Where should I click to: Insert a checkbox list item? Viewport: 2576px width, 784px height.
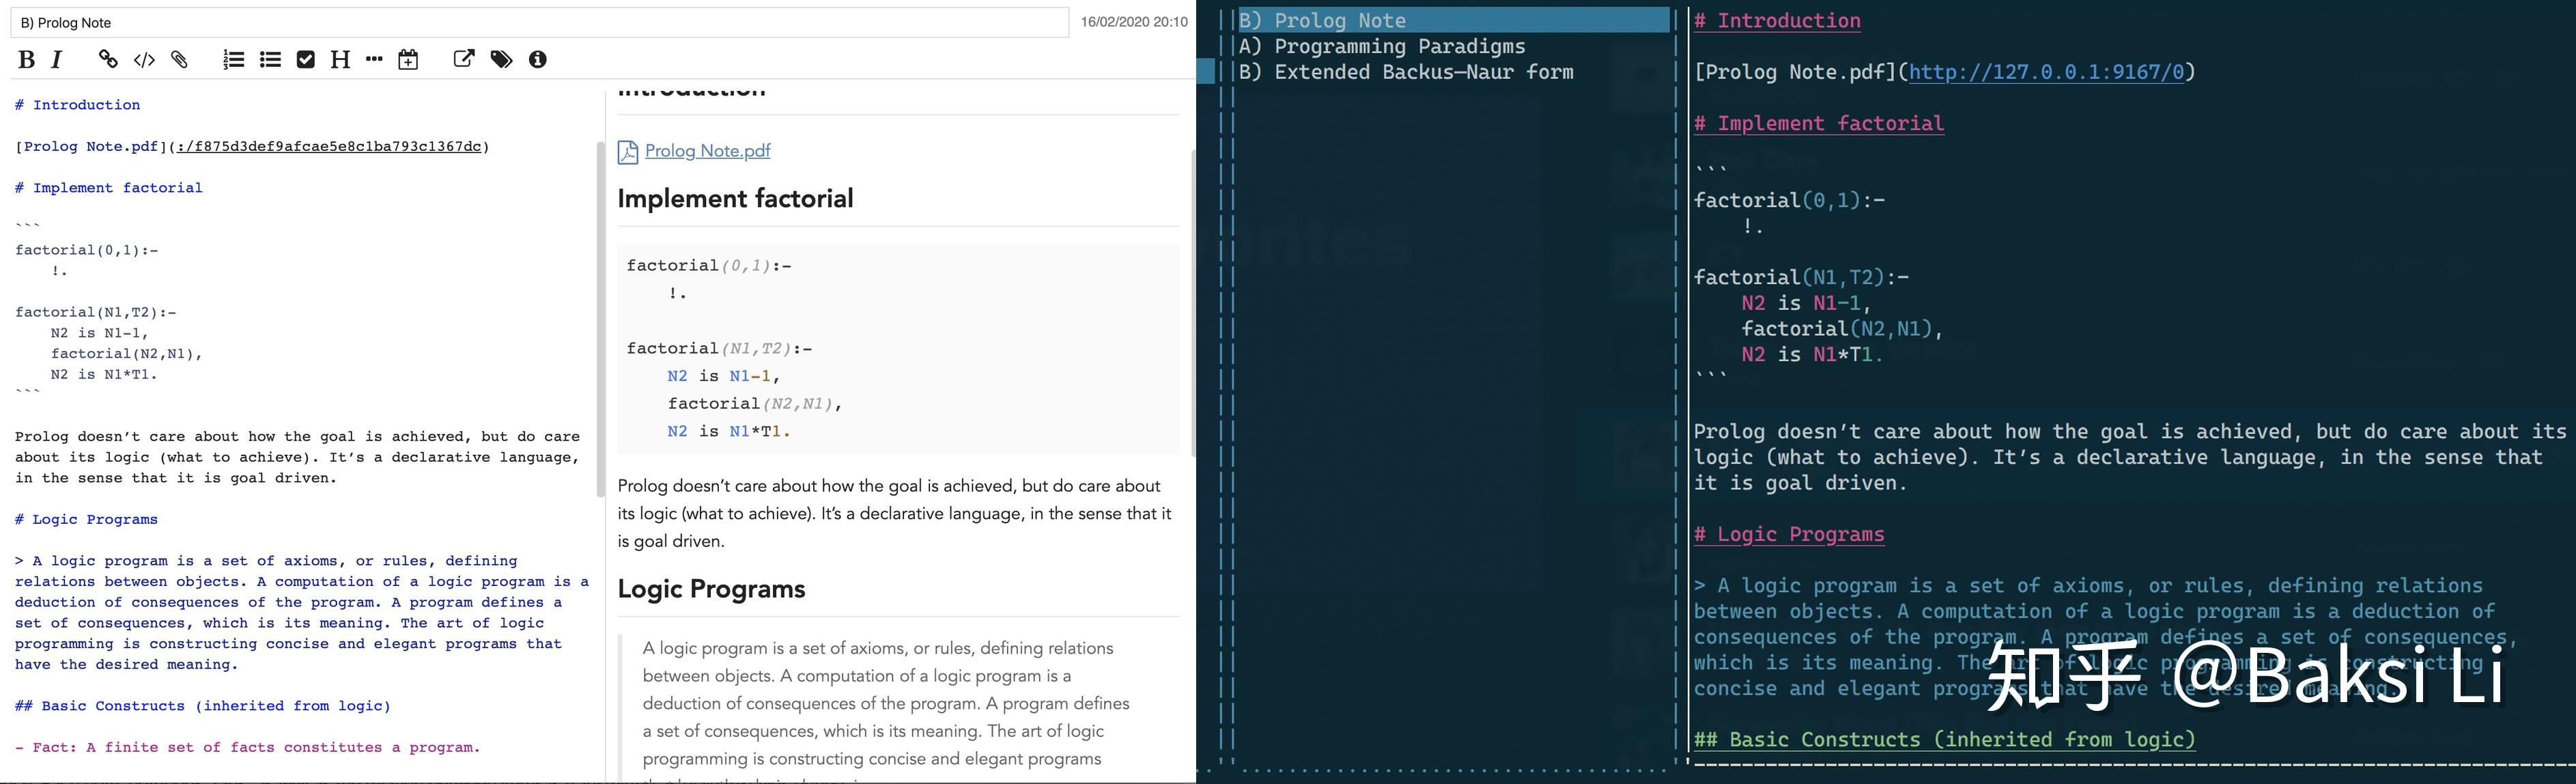306,60
